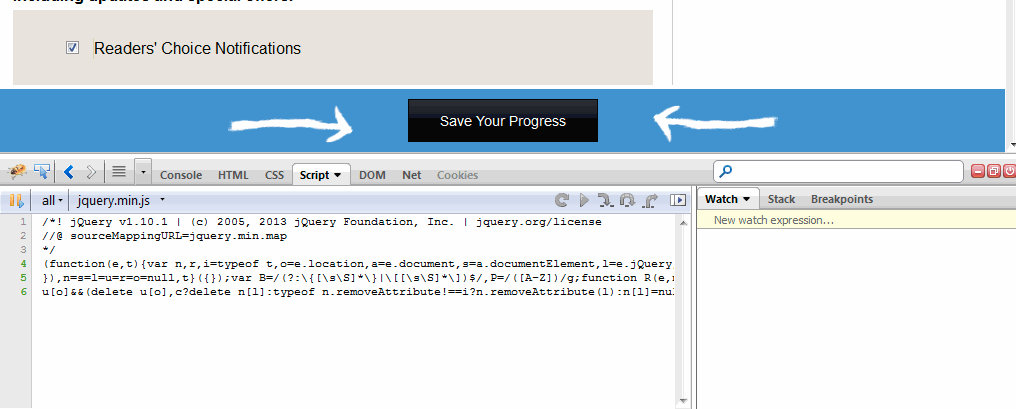Image resolution: width=1016 pixels, height=409 pixels.
Task: Switch to the Console tab
Action: click(x=181, y=175)
